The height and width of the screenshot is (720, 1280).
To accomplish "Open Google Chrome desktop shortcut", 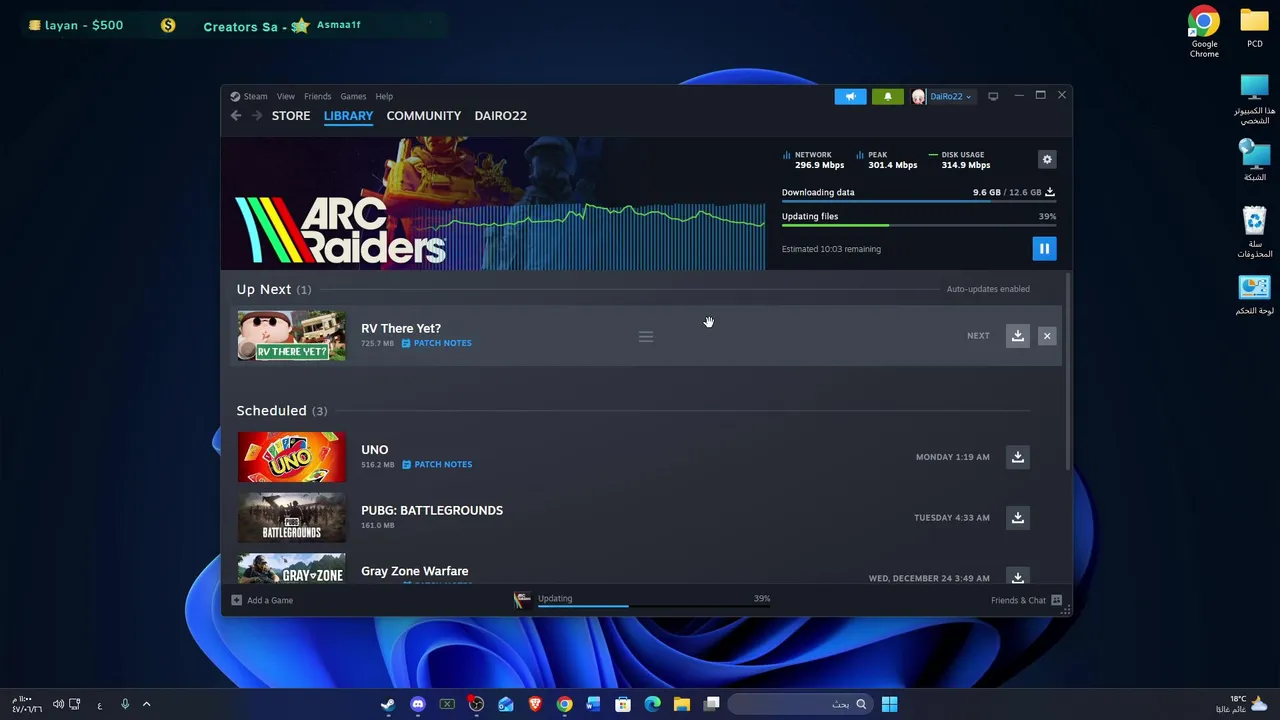I will 1204,33.
